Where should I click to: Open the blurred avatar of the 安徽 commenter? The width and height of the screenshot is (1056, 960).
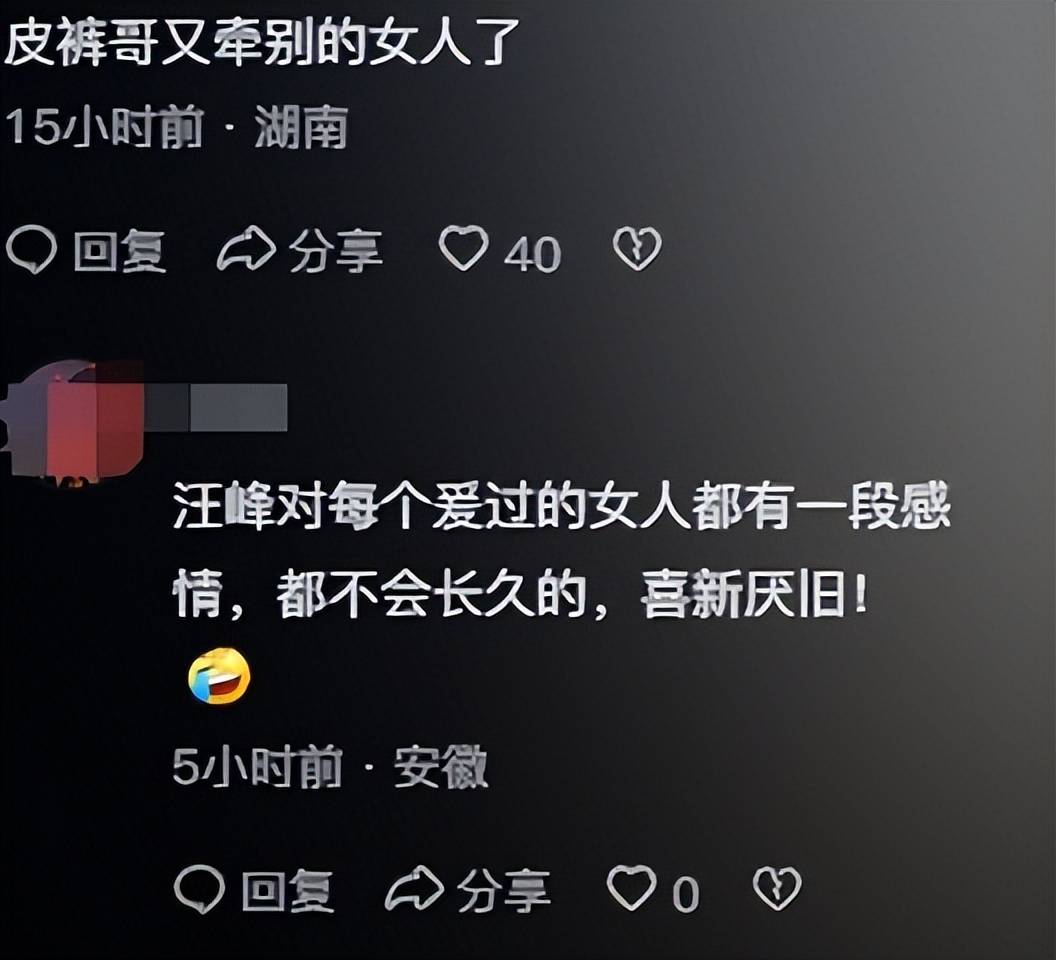tap(72, 420)
